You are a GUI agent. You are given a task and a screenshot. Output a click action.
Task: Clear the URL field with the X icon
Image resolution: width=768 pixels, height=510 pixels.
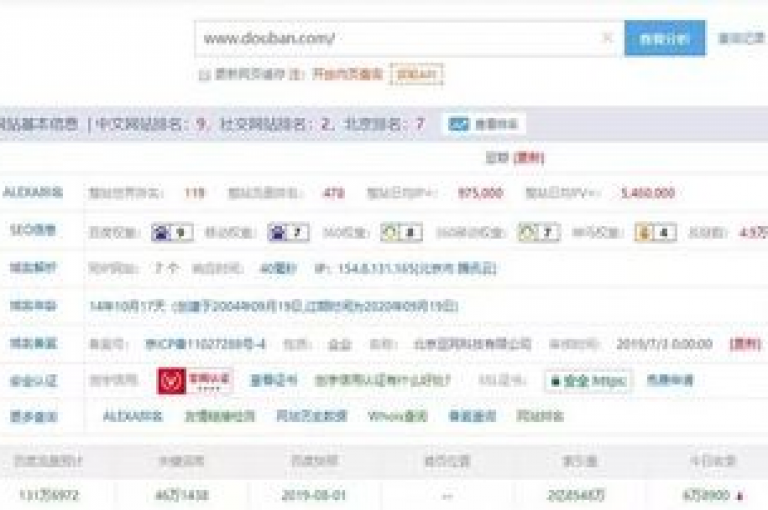pos(607,38)
